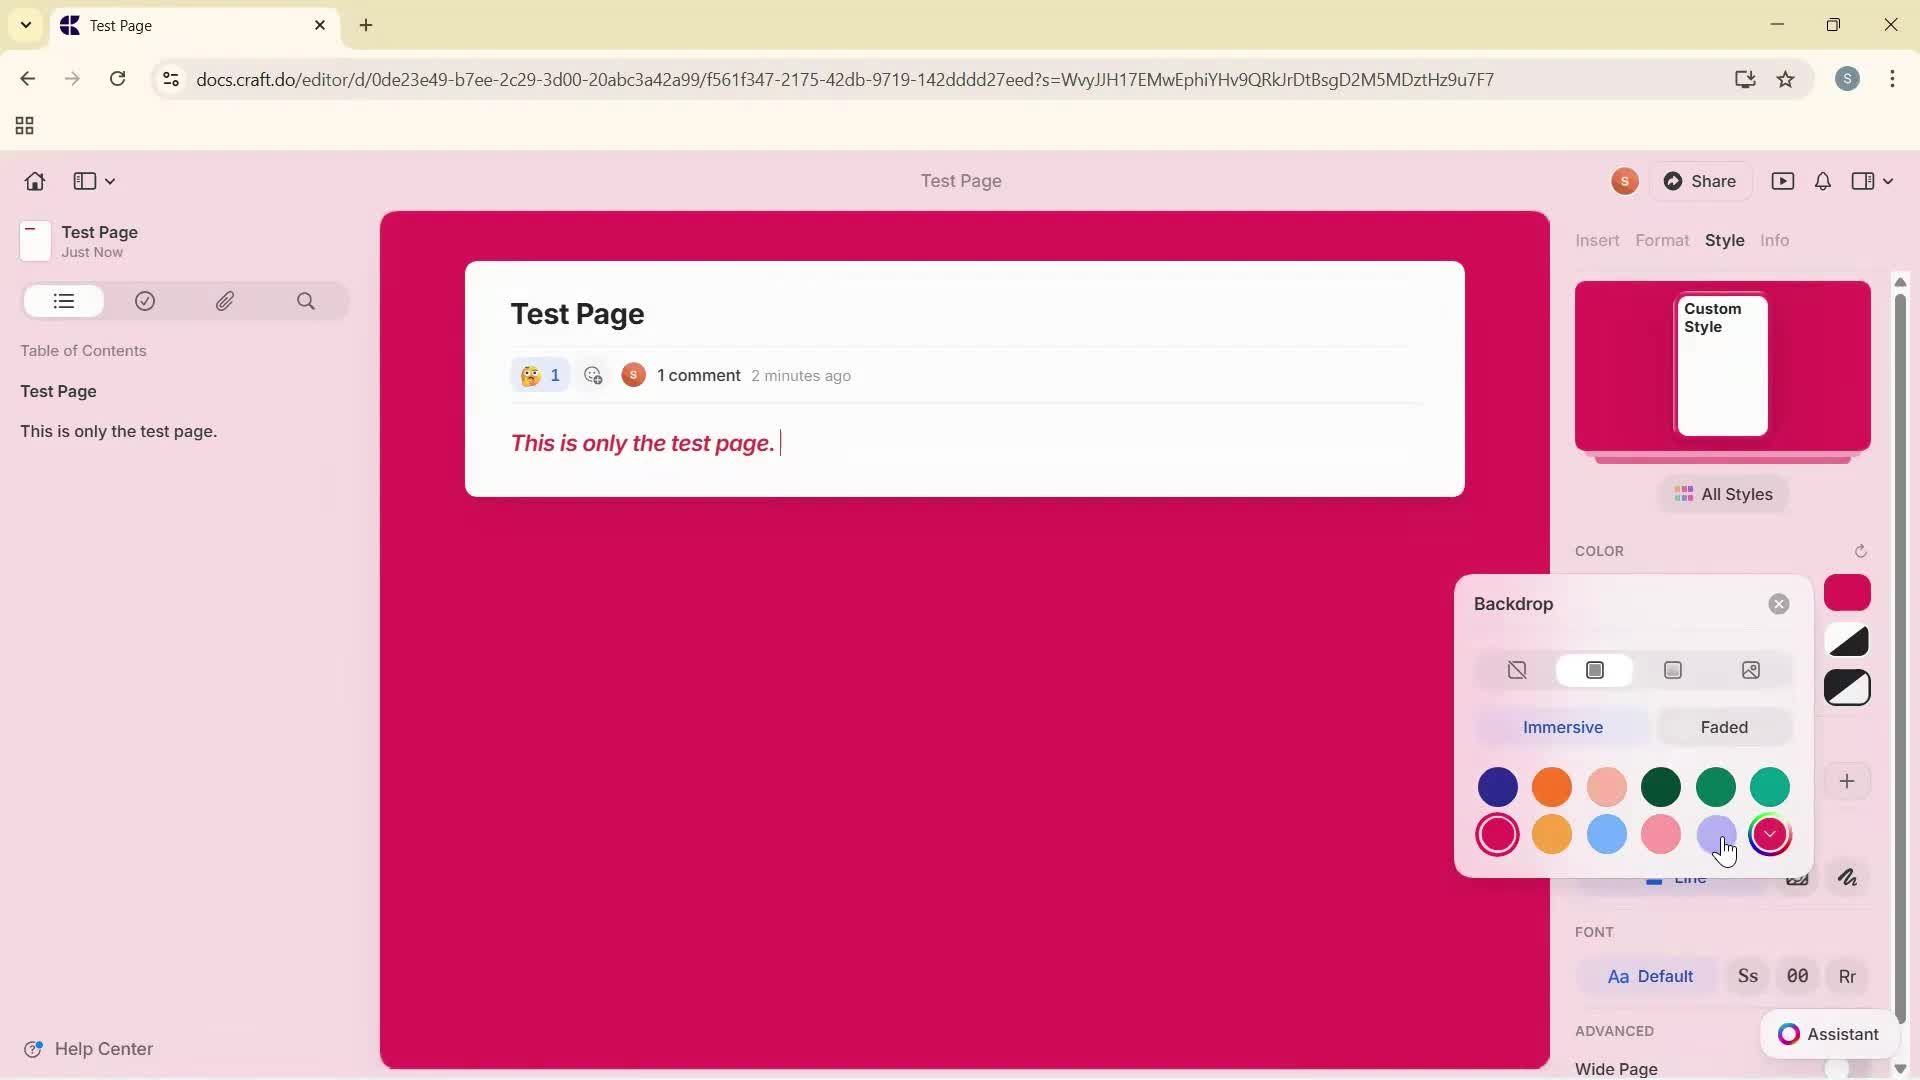This screenshot has width=1920, height=1080.
Task: Switch to the Format tab
Action: (x=1663, y=240)
